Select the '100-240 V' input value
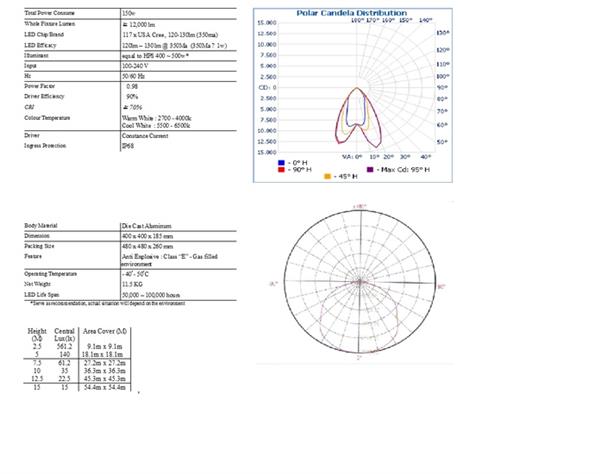 (x=135, y=66)
